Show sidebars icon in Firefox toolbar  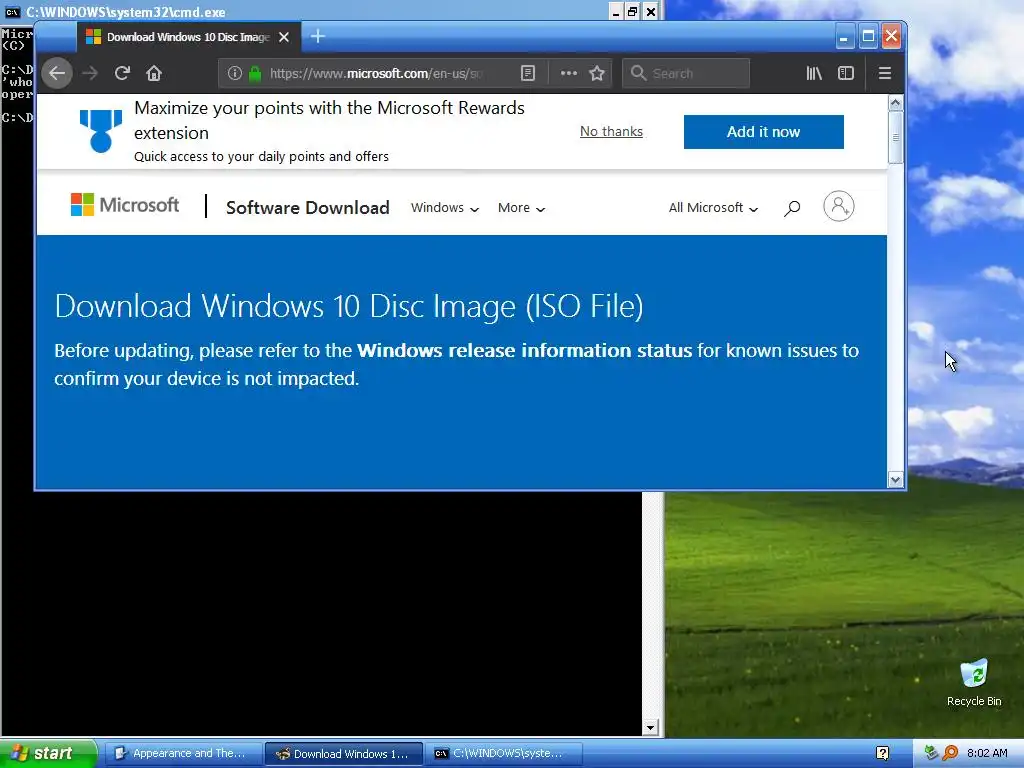coord(846,73)
